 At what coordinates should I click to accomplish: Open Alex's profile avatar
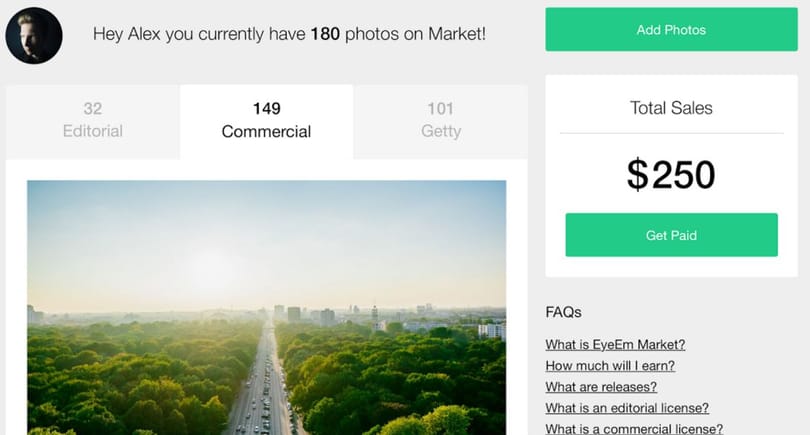(x=34, y=36)
